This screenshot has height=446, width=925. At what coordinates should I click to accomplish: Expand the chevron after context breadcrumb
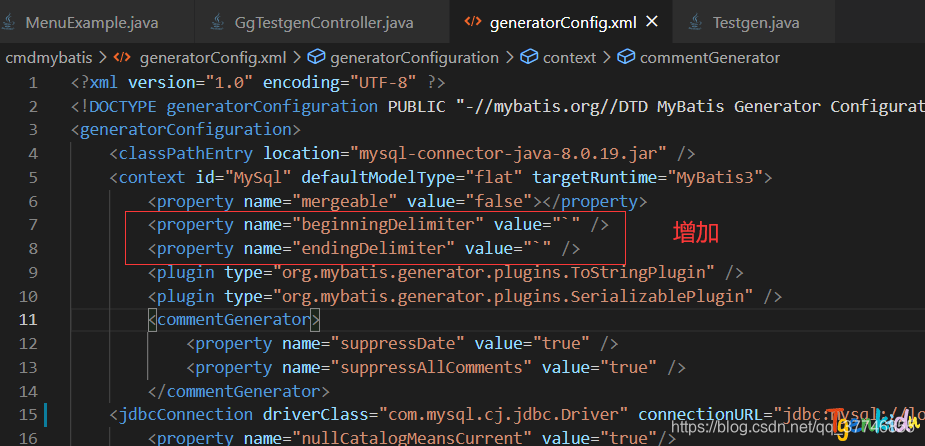click(x=606, y=58)
